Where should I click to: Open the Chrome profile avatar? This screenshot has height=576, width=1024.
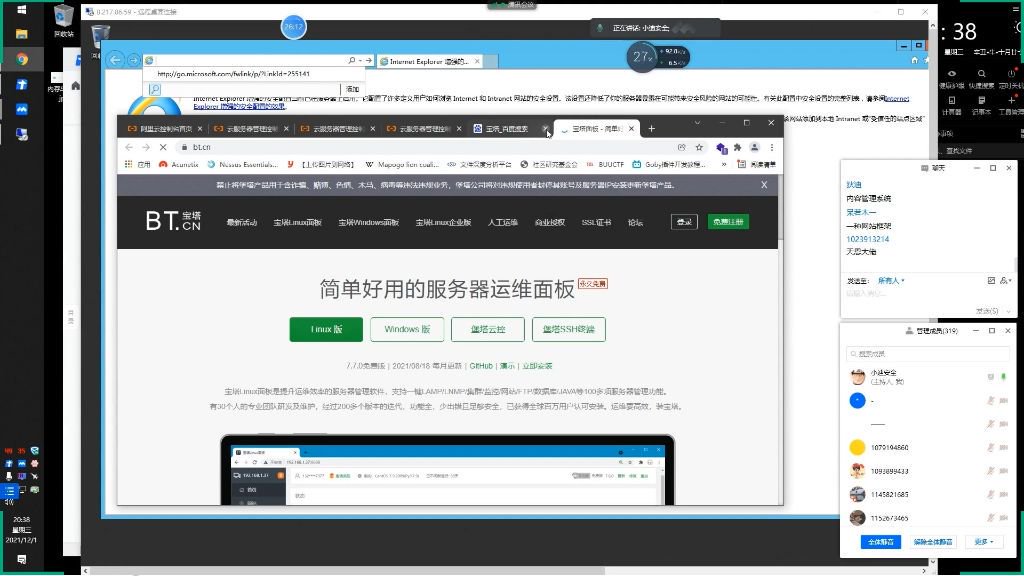pos(754,147)
